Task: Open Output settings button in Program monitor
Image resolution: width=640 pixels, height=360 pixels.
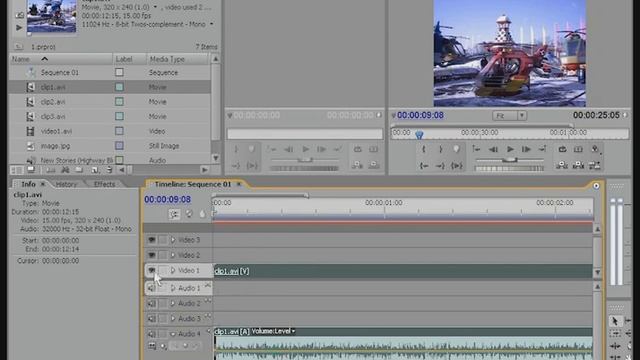Action: coord(595,149)
